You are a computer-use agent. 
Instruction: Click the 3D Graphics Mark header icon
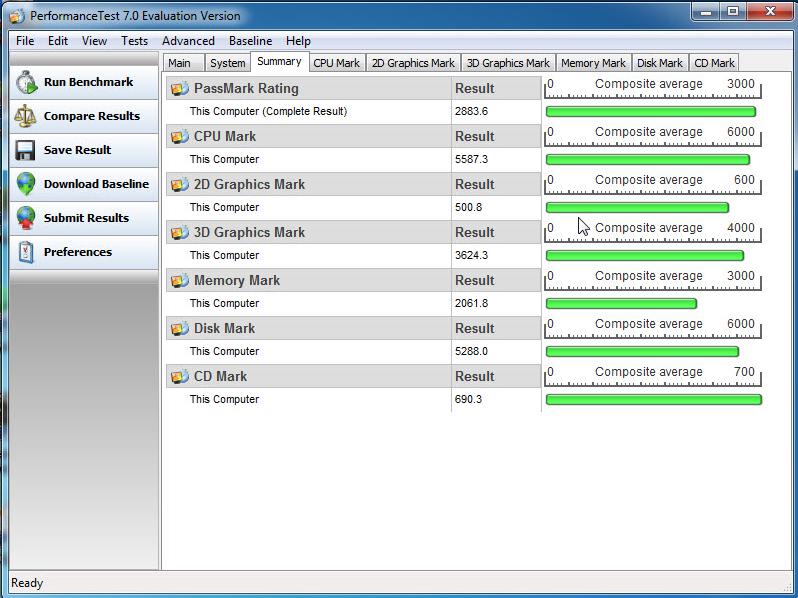point(180,233)
